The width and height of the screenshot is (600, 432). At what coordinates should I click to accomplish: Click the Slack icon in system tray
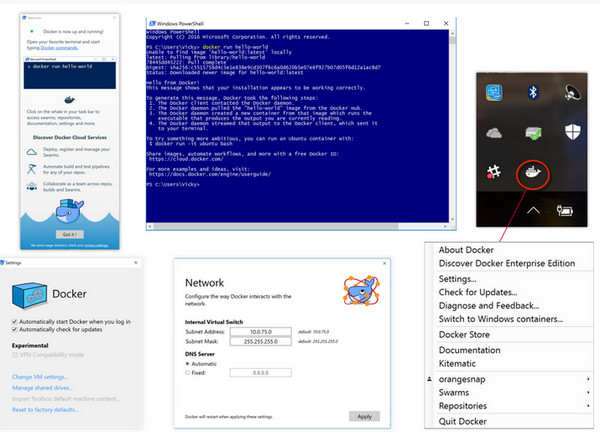coord(493,172)
